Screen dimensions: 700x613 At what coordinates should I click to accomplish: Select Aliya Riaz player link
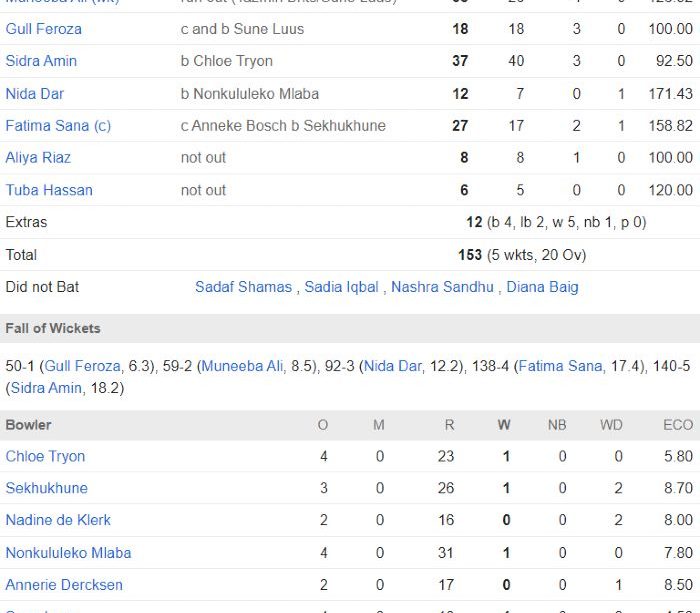tap(38, 158)
